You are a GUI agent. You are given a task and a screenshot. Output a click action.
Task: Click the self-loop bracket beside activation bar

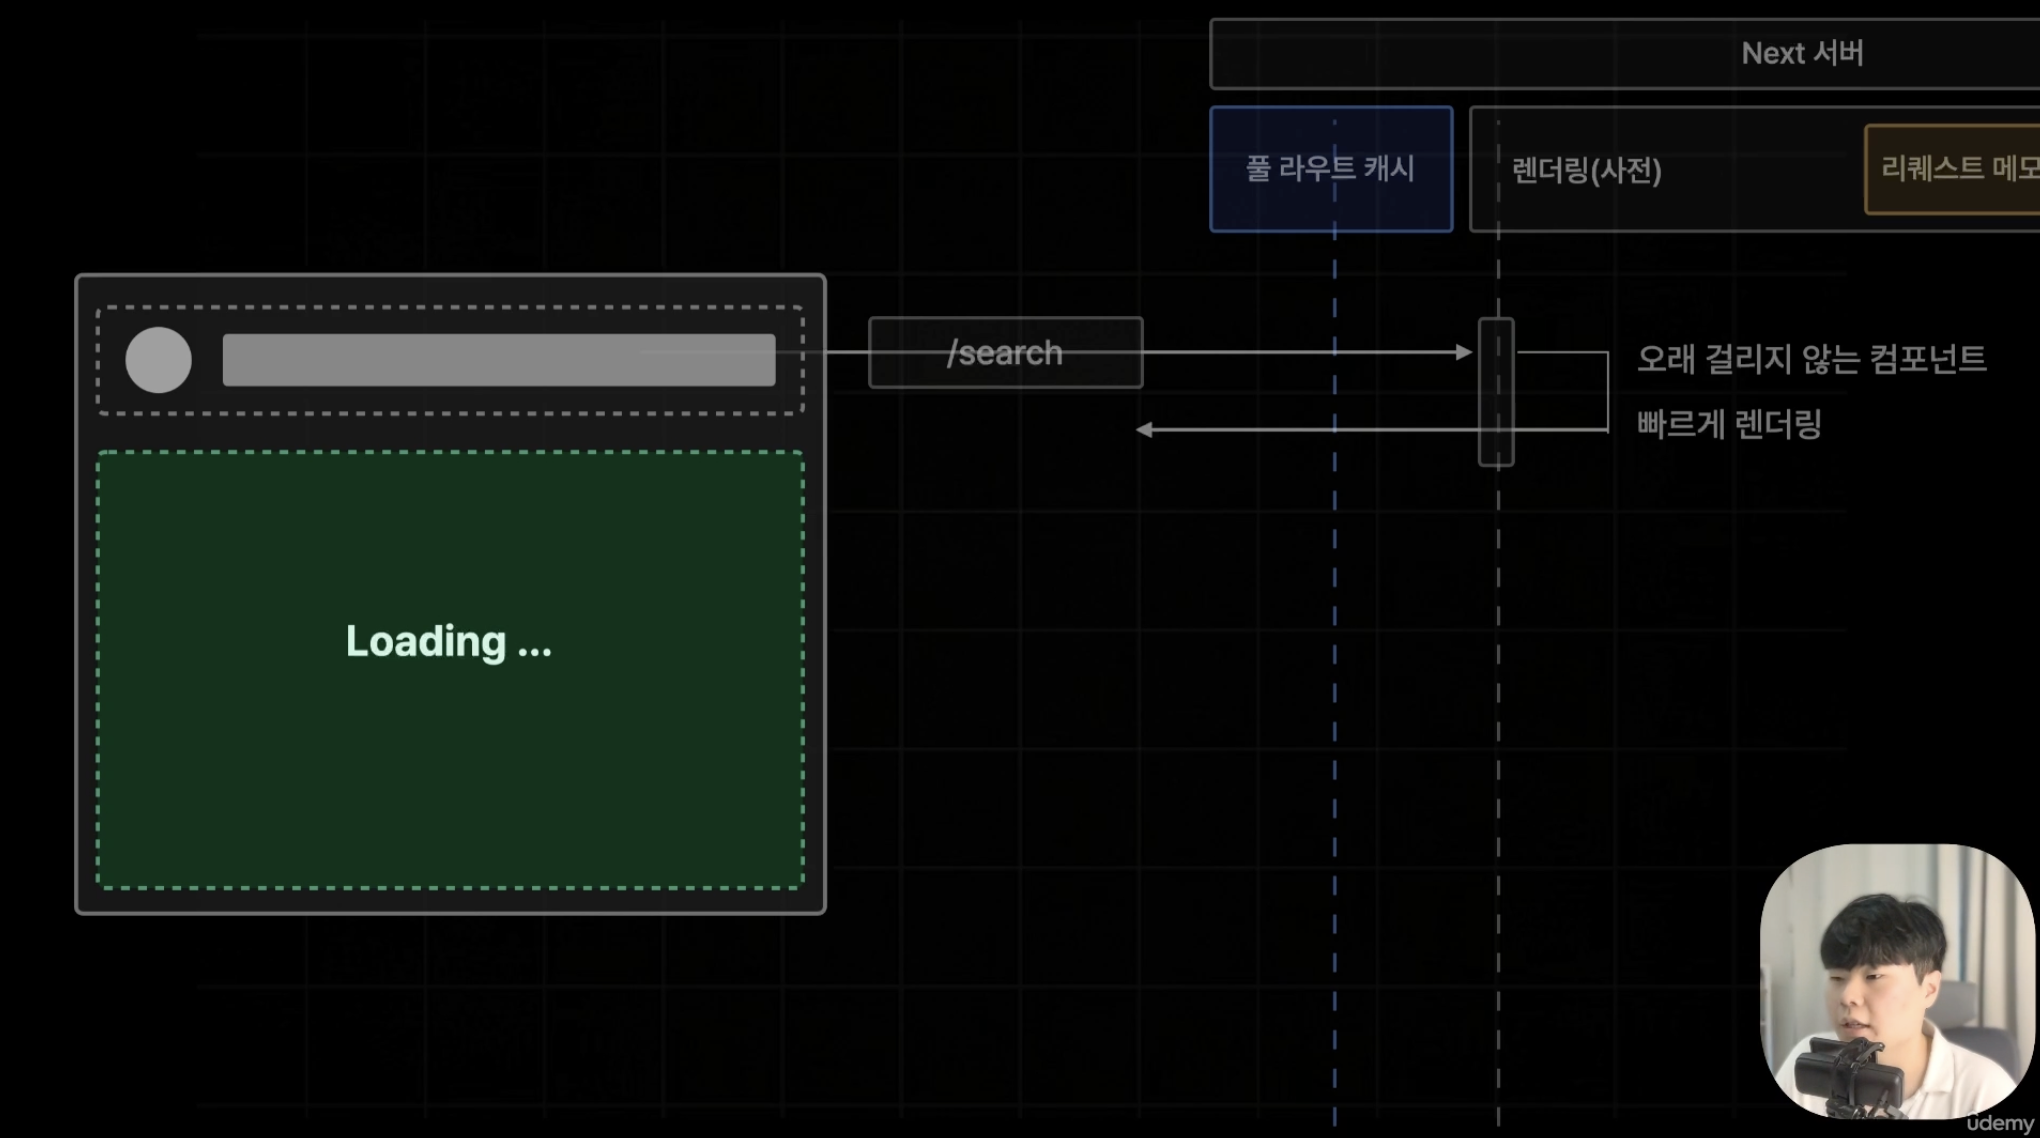[x=1607, y=391]
